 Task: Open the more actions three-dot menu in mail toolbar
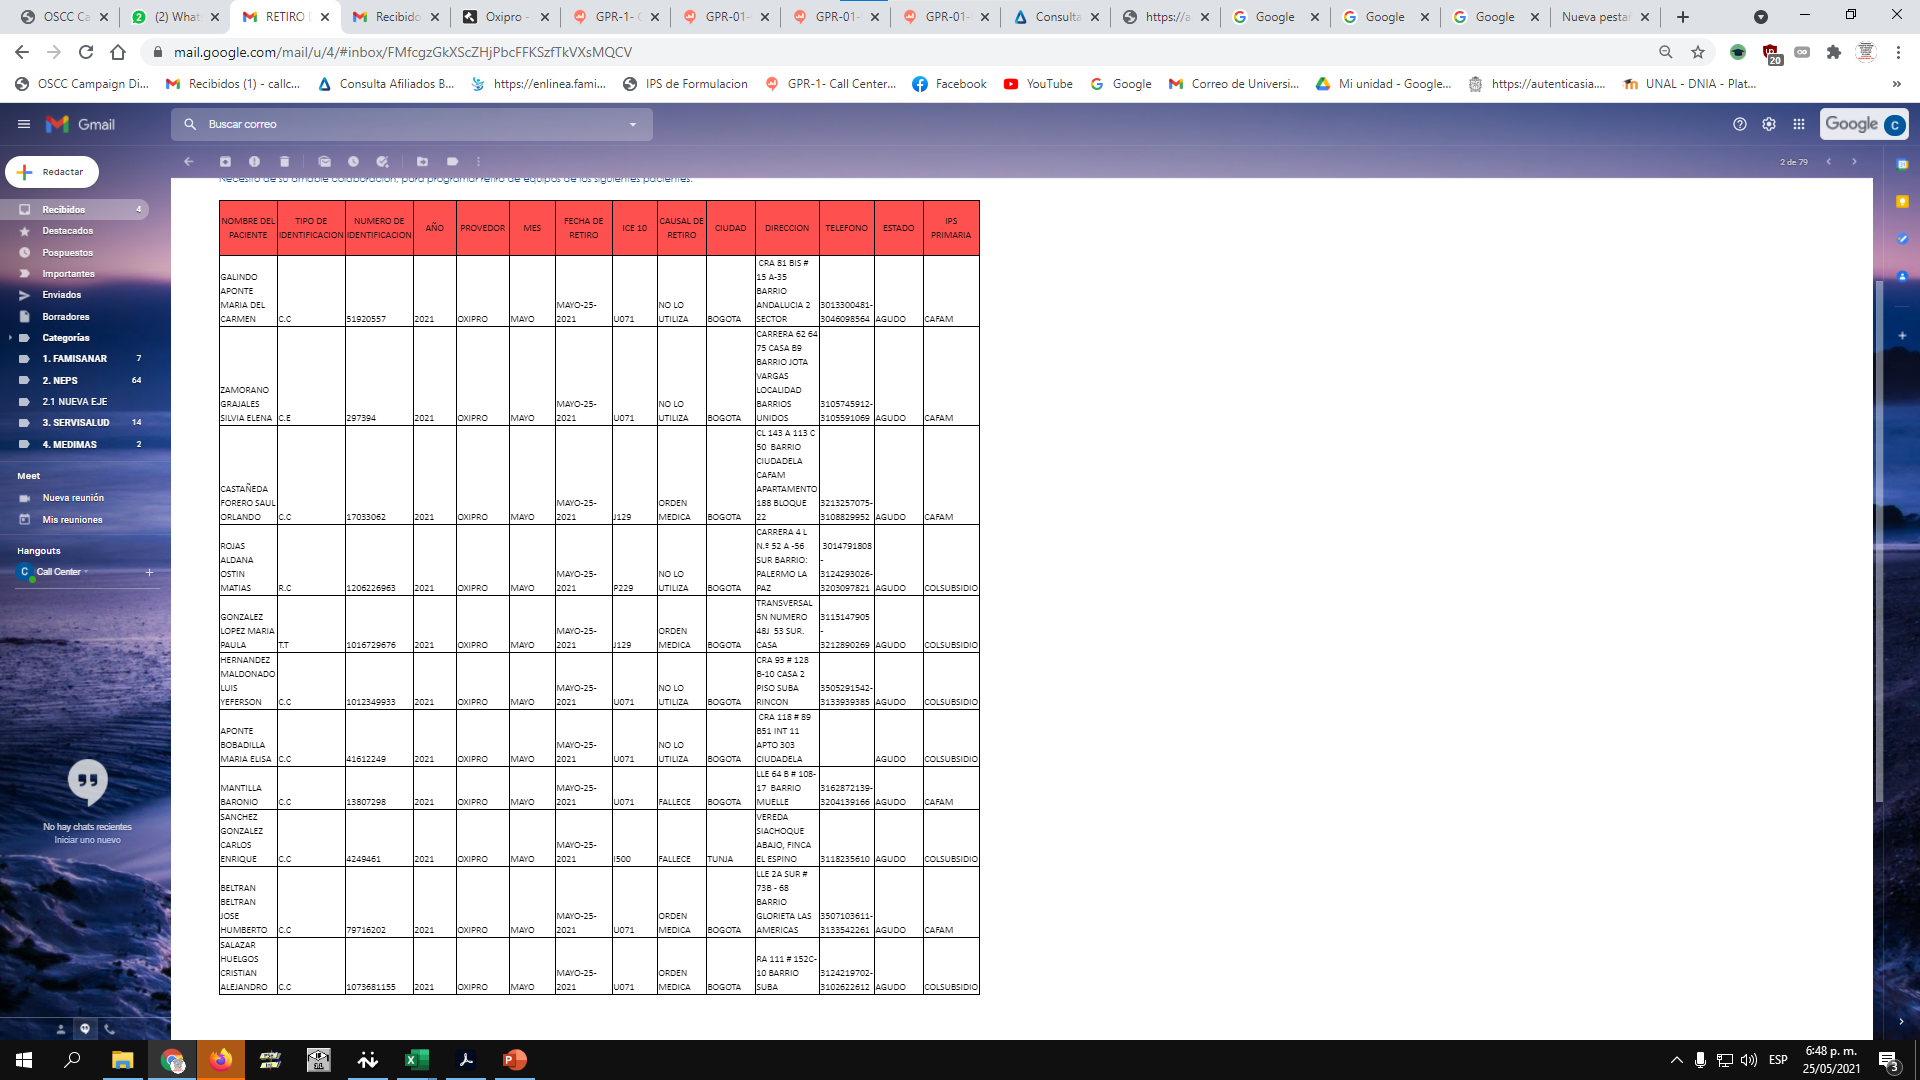(478, 161)
